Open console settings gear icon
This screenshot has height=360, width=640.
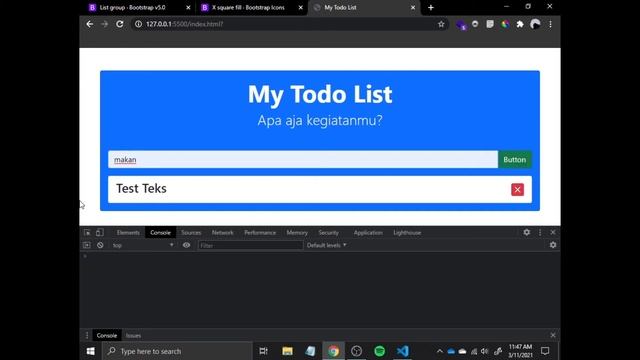553,245
